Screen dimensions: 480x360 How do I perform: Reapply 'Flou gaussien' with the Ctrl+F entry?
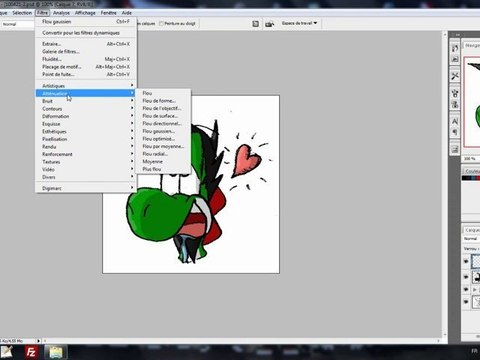pos(86,22)
